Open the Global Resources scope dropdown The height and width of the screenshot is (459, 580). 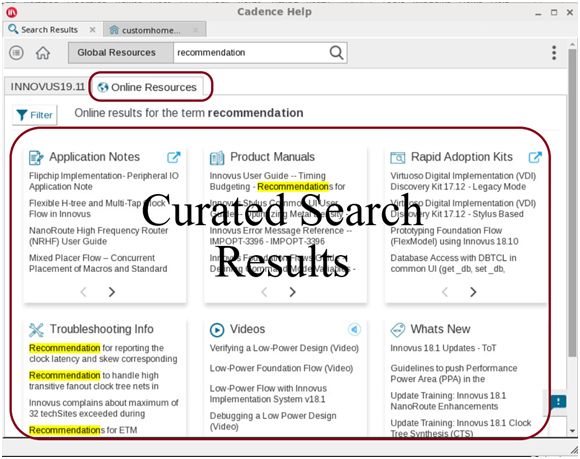(121, 53)
